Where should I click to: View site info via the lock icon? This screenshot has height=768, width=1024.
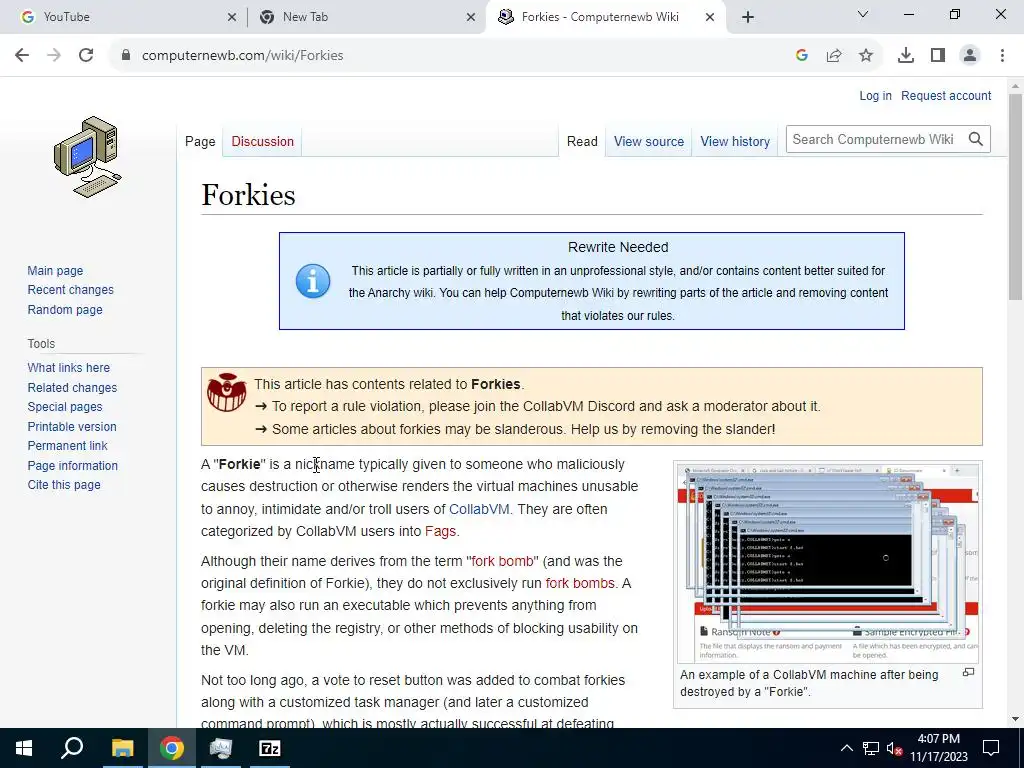point(125,56)
